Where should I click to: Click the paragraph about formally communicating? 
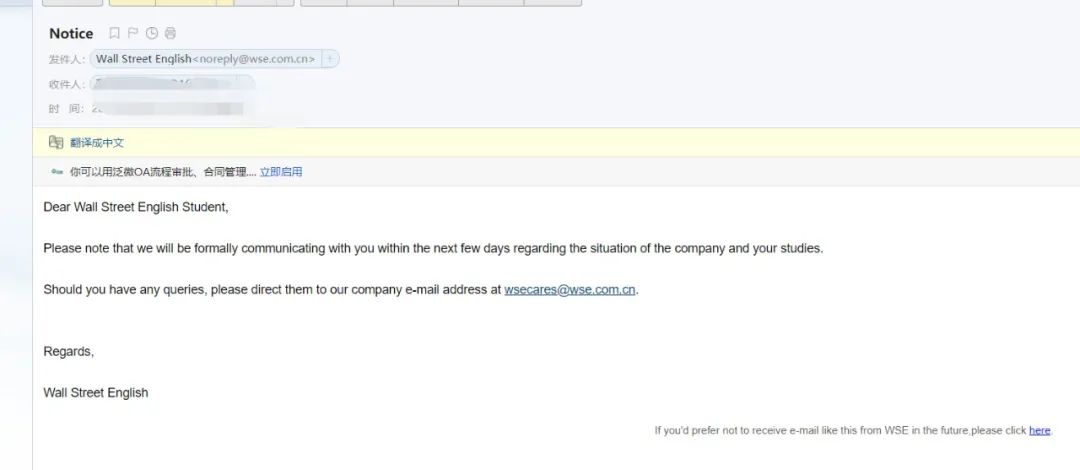point(433,248)
